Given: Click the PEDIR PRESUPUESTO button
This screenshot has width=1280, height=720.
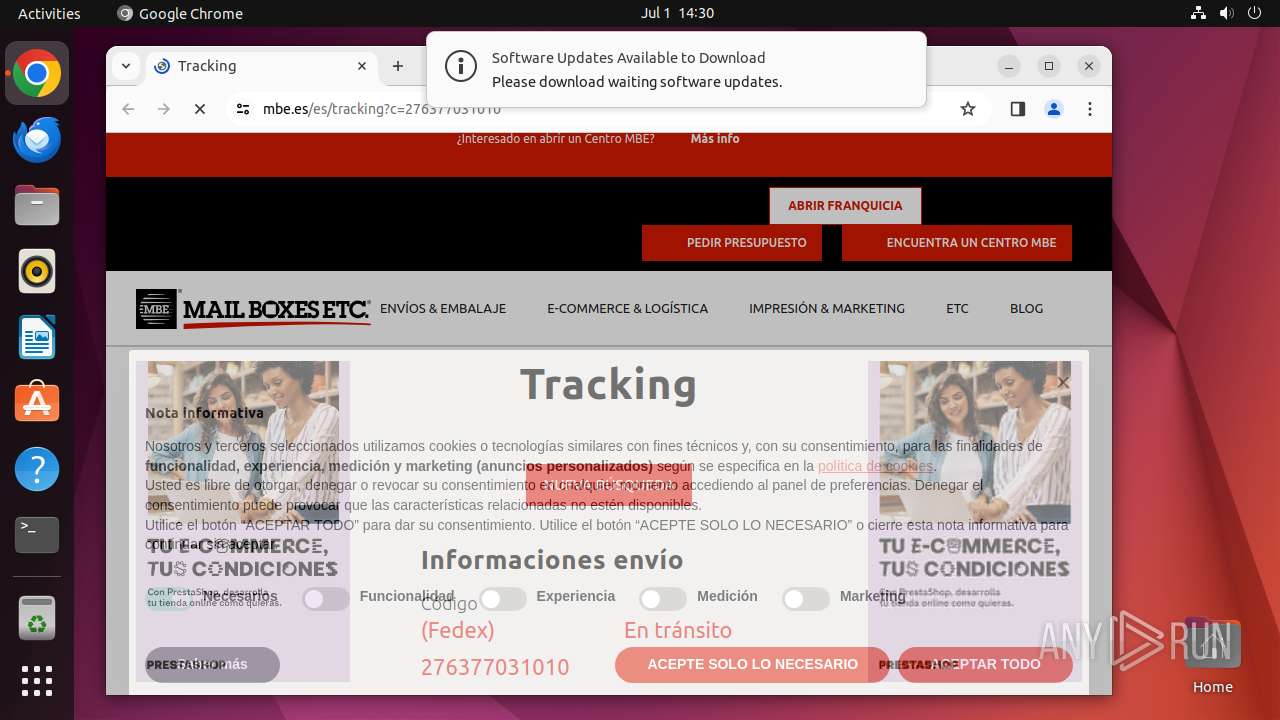Looking at the screenshot, I should pos(732,243).
